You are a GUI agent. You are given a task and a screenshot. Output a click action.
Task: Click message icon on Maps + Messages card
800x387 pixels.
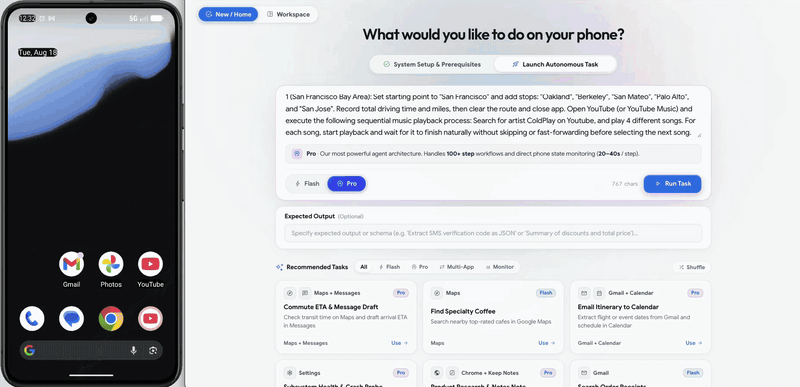point(305,293)
